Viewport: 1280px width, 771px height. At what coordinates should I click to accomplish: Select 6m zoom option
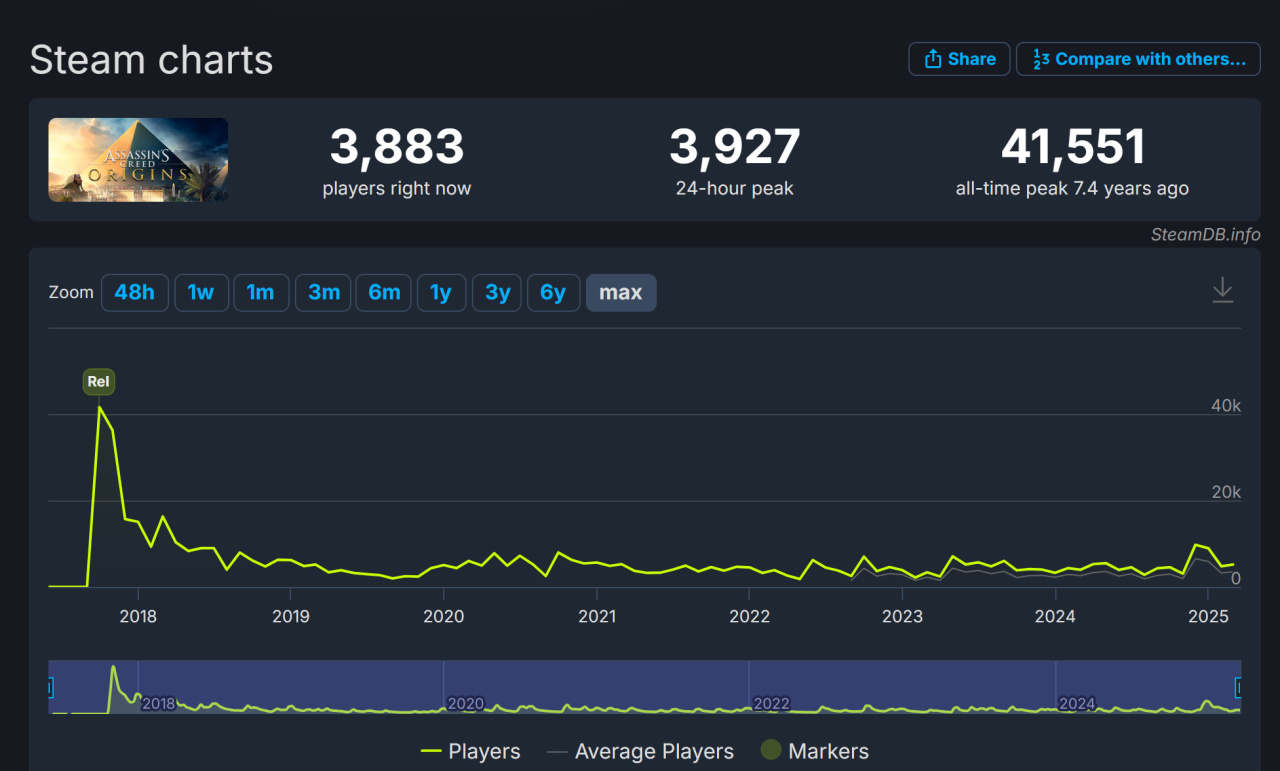384,293
